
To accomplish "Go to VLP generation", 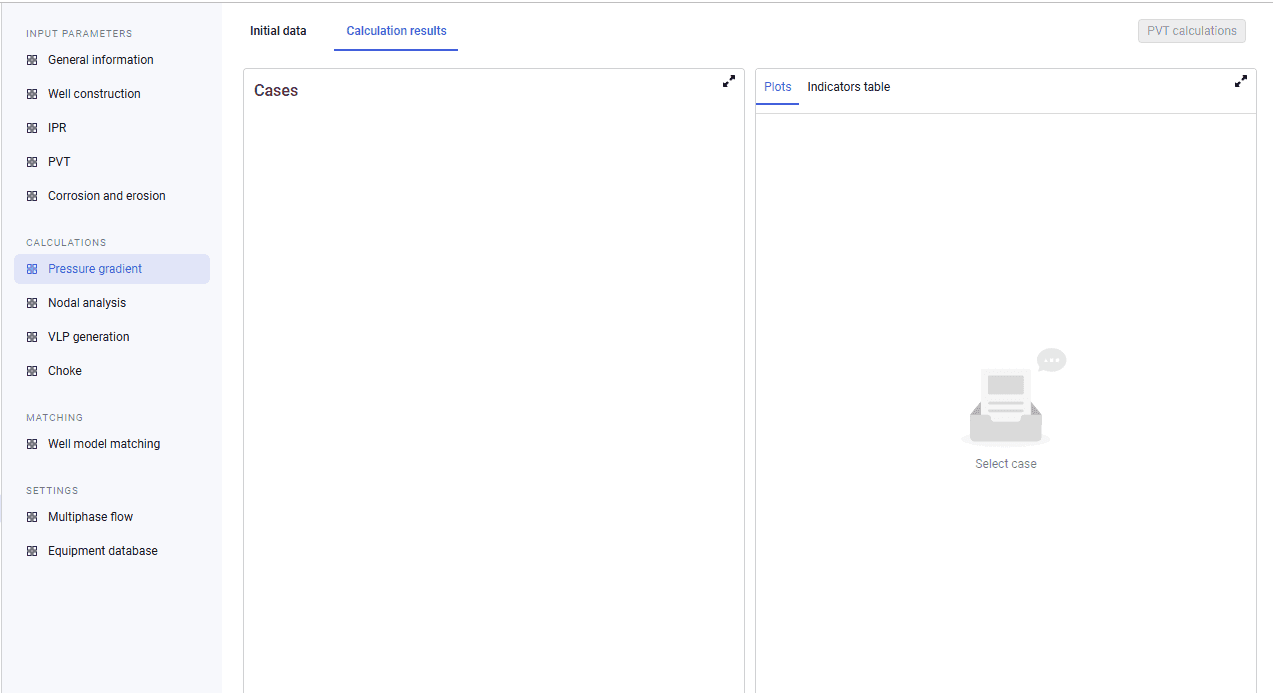I will click(x=112, y=337).
